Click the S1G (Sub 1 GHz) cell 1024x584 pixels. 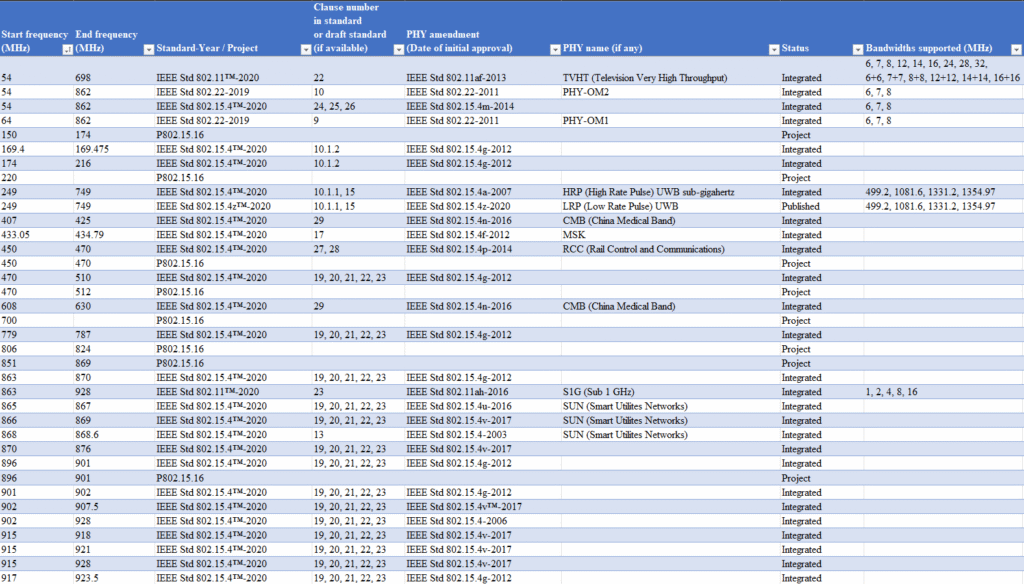point(600,392)
